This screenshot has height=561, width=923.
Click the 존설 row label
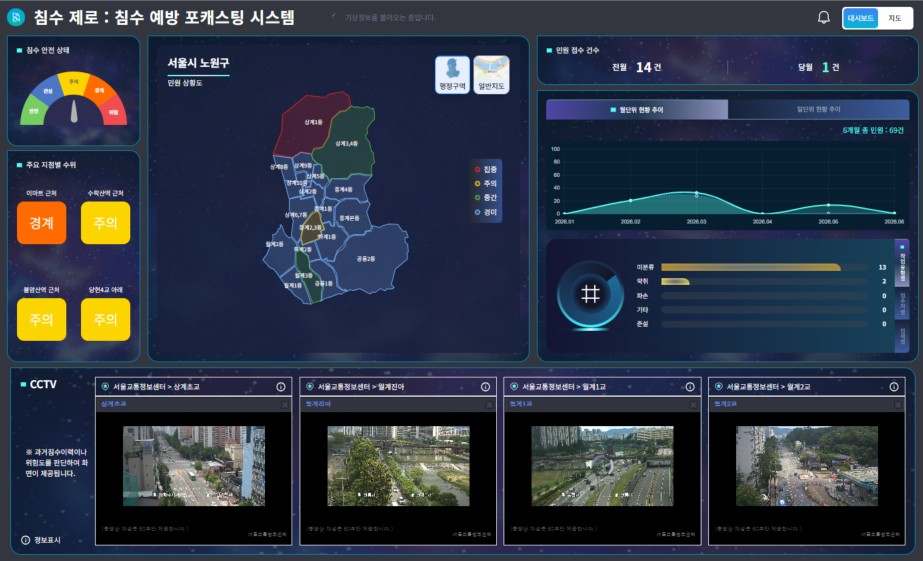pyautogui.click(x=642, y=324)
